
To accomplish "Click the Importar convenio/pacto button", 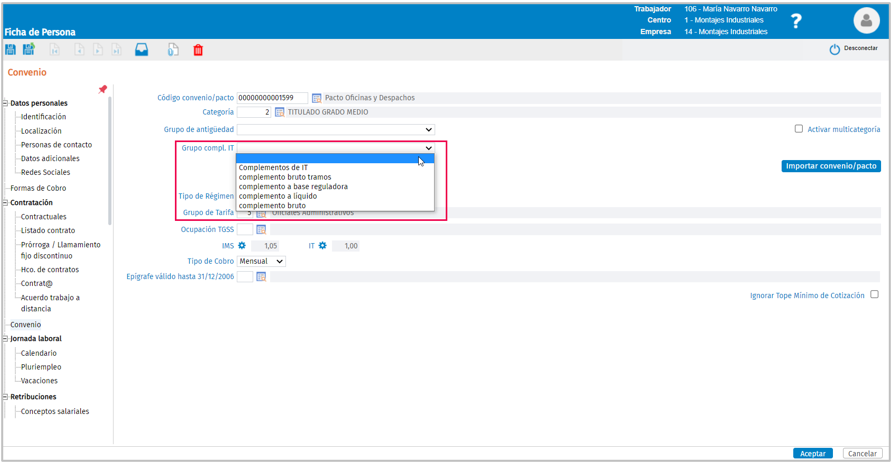I will (x=830, y=166).
